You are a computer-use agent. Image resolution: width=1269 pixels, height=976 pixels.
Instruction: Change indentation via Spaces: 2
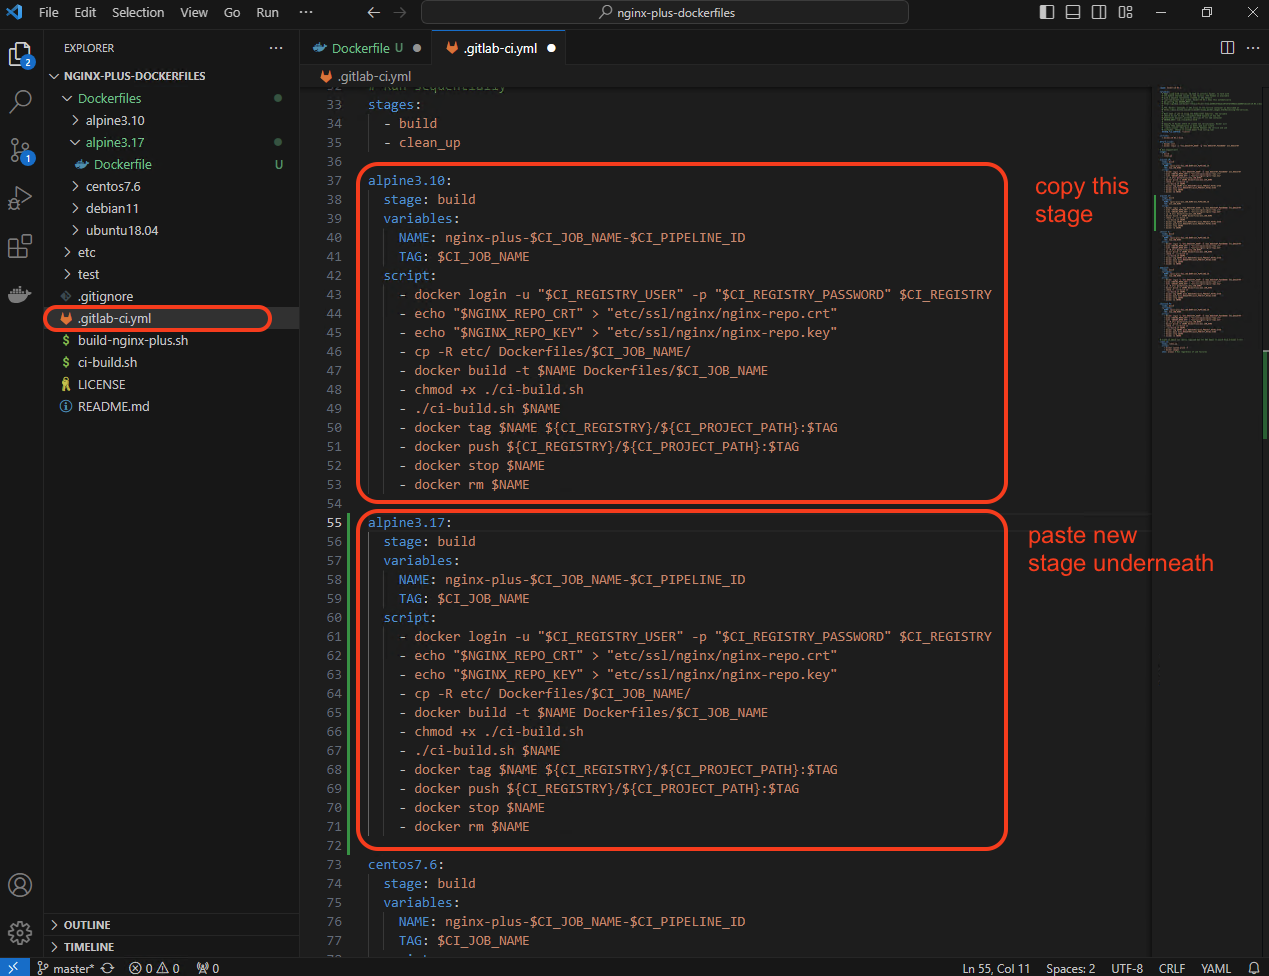point(1070,968)
